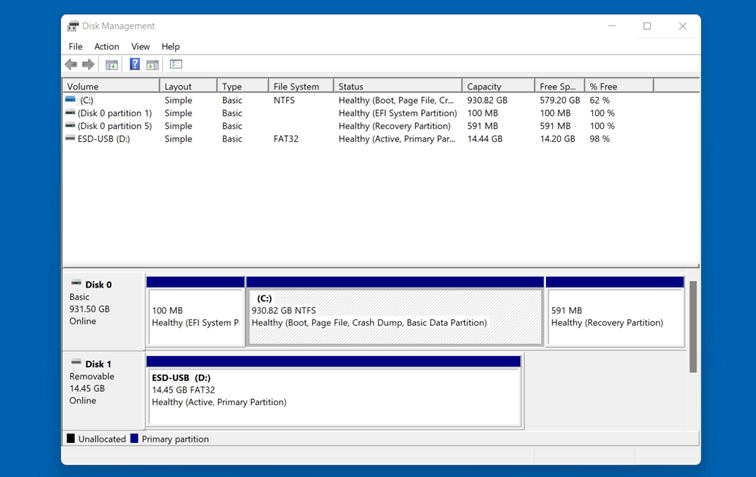Click the Properties/Settings toolbar icon
This screenshot has height=477, width=756.
176,64
